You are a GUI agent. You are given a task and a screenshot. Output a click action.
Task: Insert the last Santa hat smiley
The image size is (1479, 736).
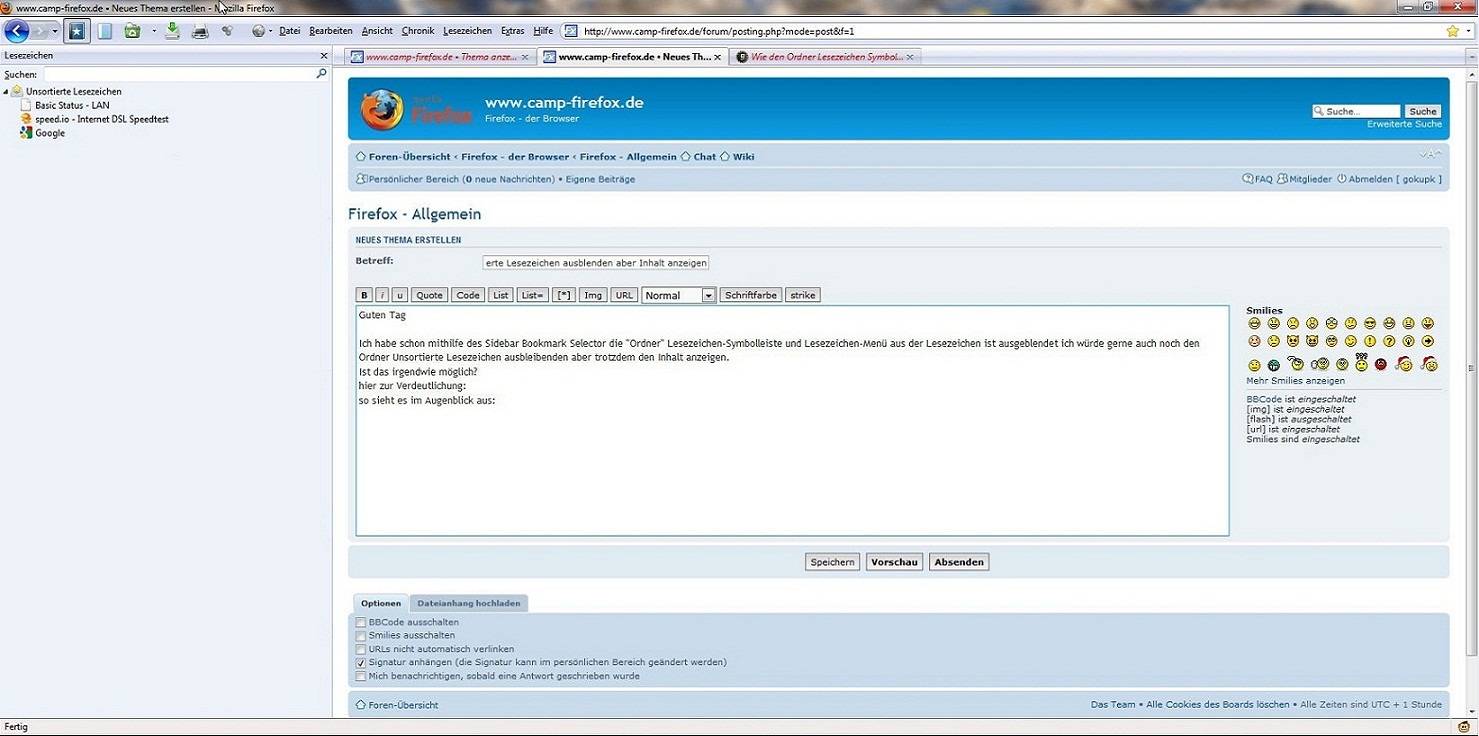coord(1429,363)
